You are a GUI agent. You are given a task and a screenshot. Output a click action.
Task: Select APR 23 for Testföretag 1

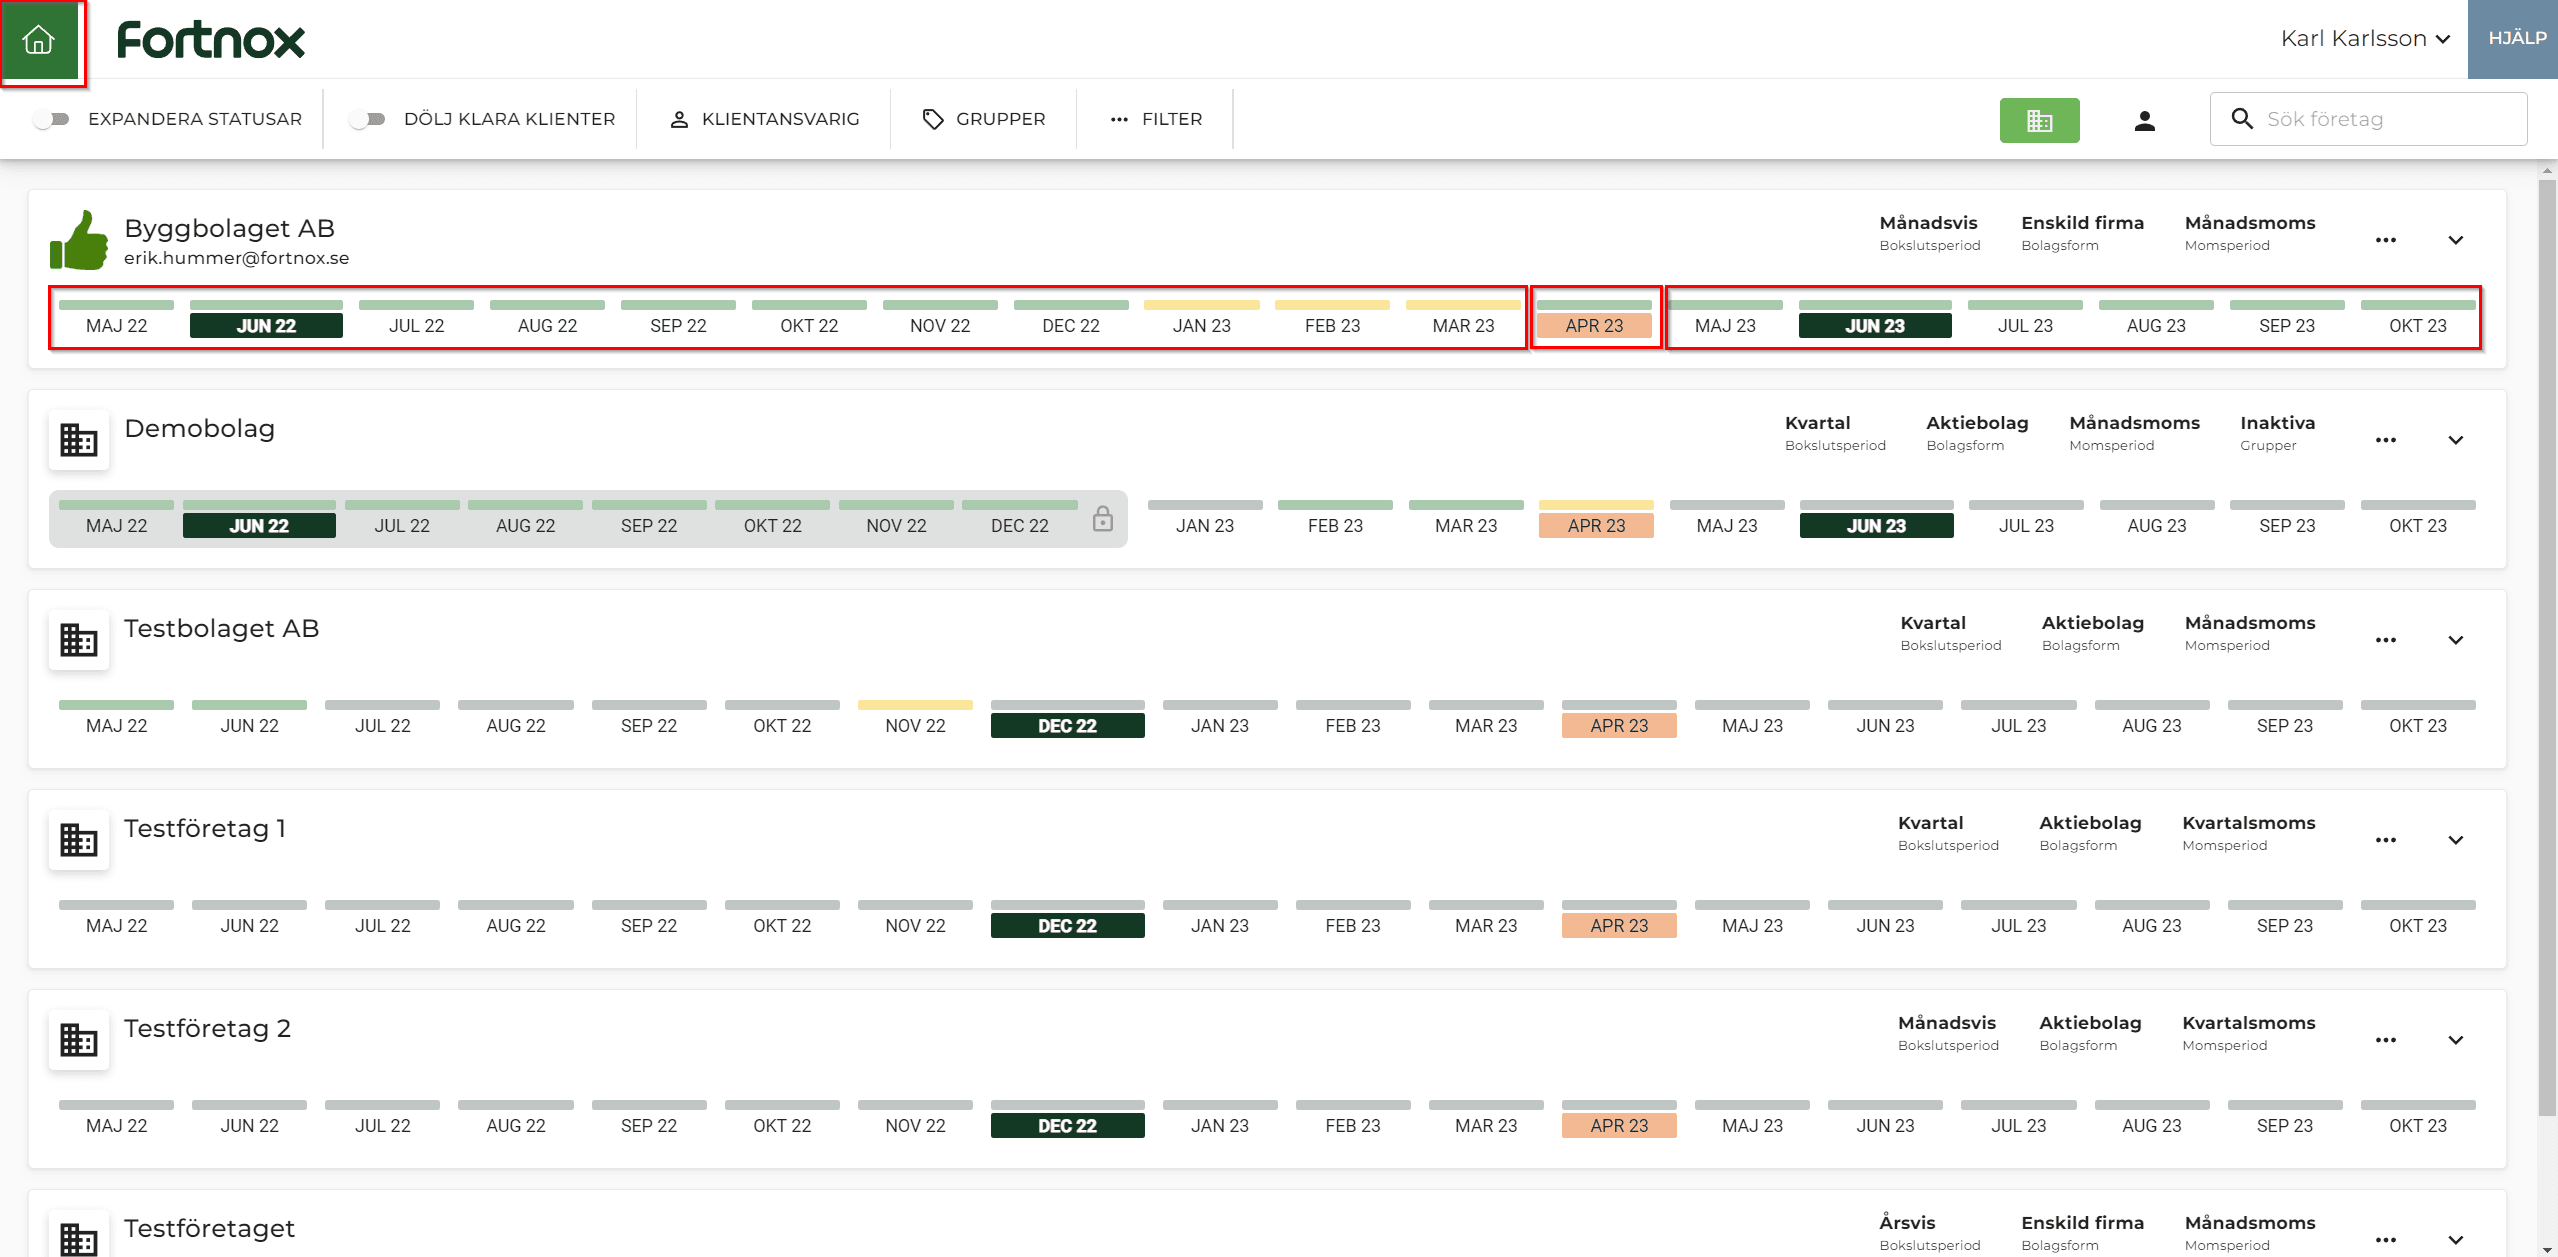coord(1619,919)
